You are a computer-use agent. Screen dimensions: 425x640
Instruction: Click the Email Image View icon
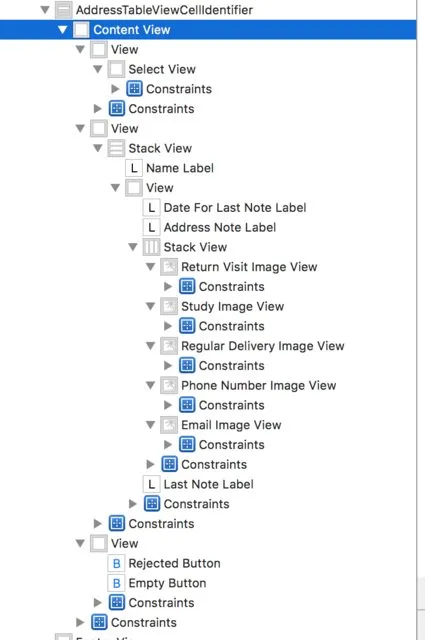coord(169,425)
